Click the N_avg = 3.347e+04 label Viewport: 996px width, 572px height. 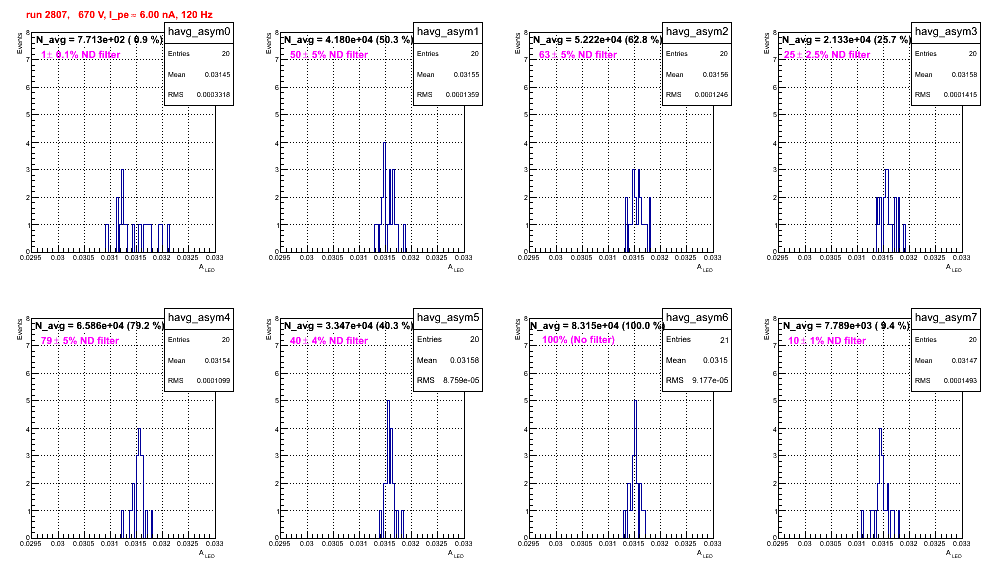(x=347, y=326)
